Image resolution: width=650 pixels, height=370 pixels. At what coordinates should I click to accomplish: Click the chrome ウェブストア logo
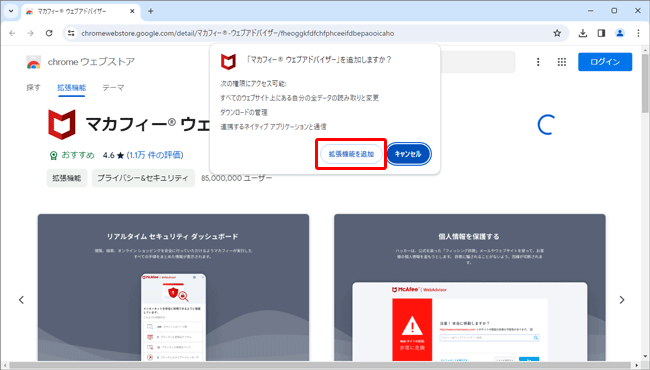80,62
